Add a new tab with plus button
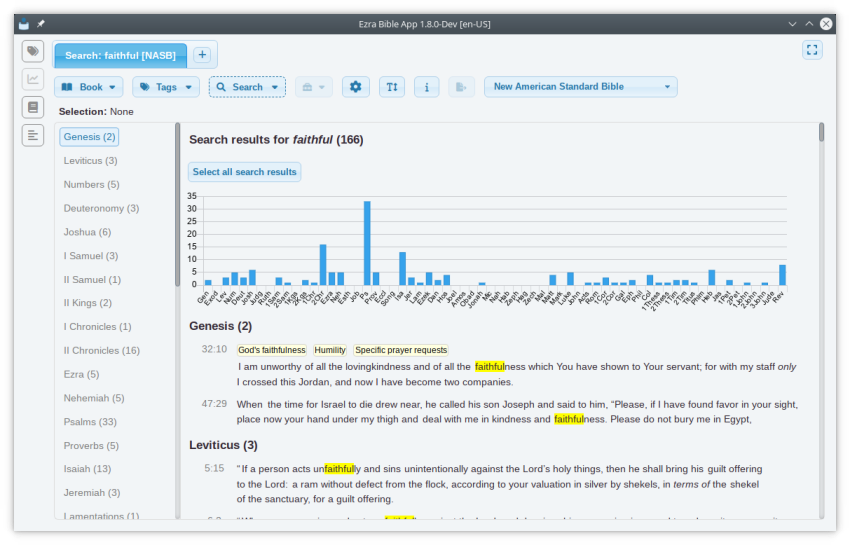This screenshot has height=545, width=850. [202, 55]
